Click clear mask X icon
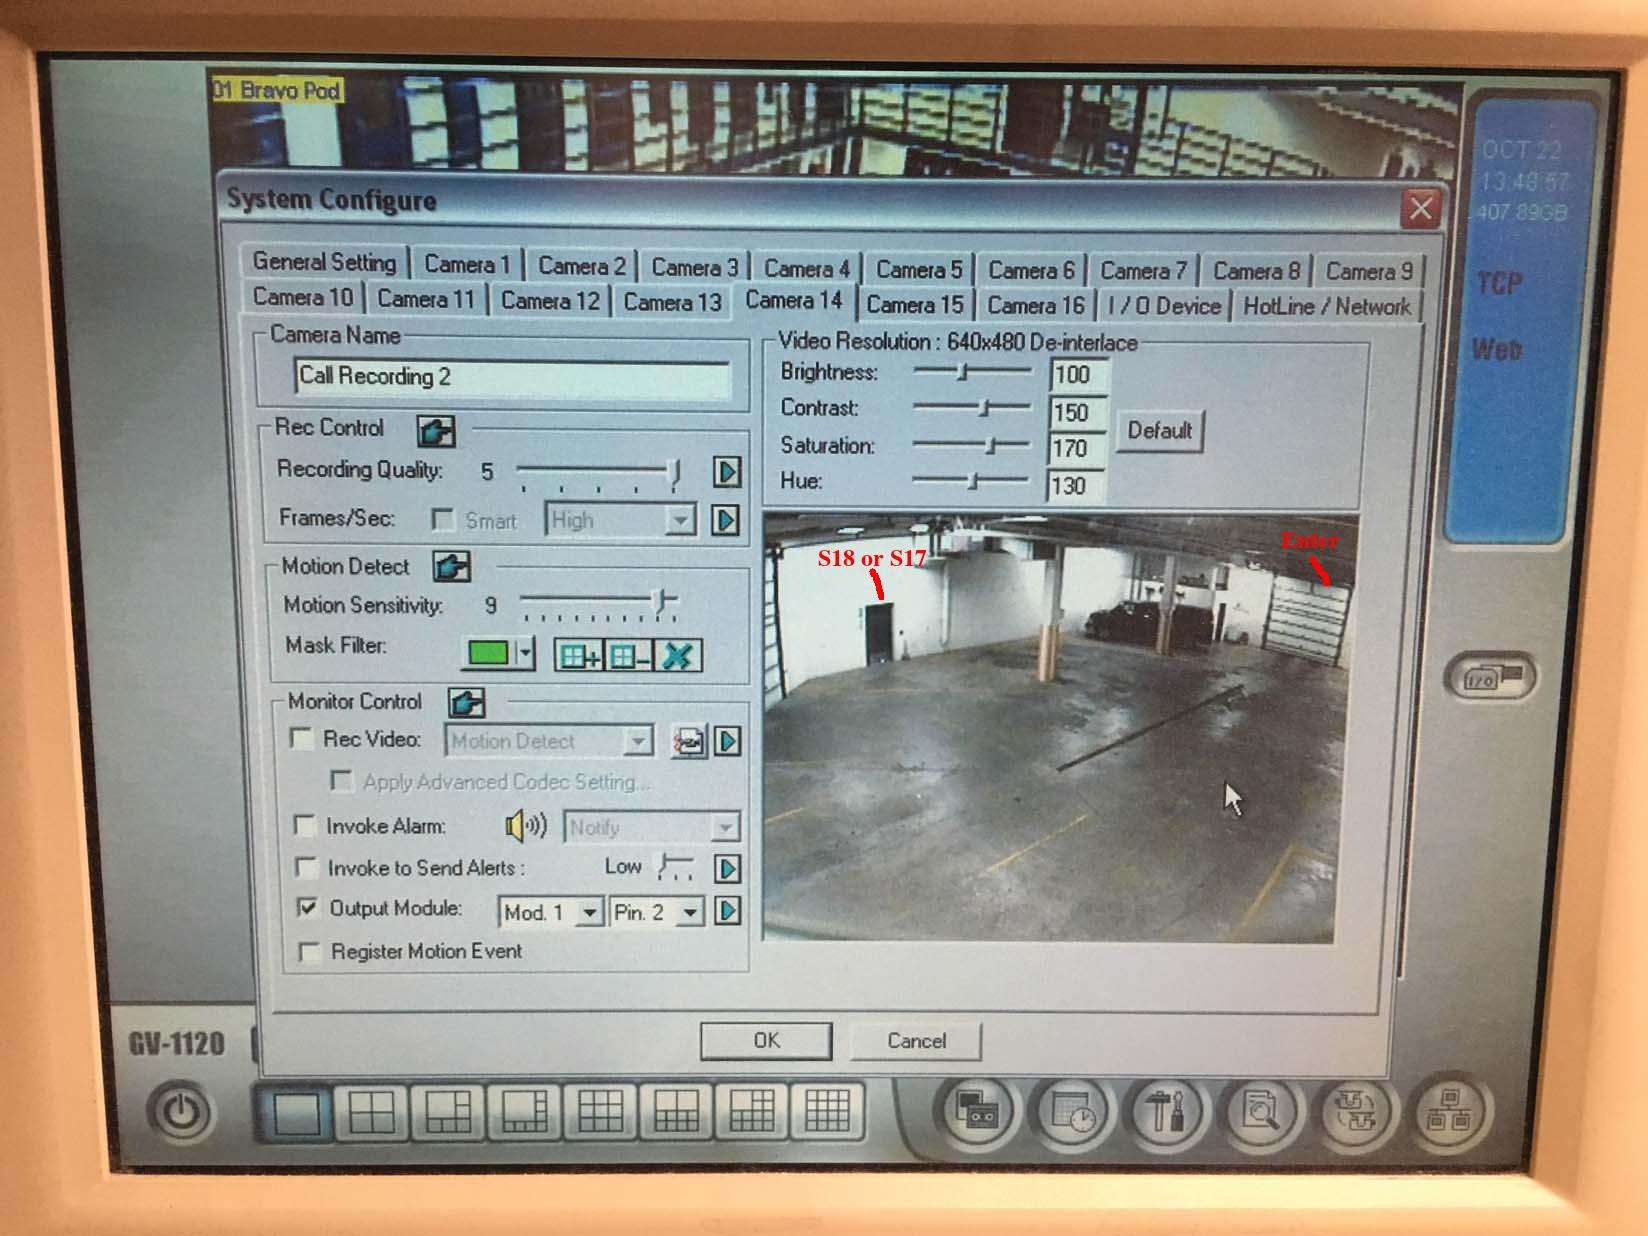The image size is (1648, 1236). click(x=678, y=656)
